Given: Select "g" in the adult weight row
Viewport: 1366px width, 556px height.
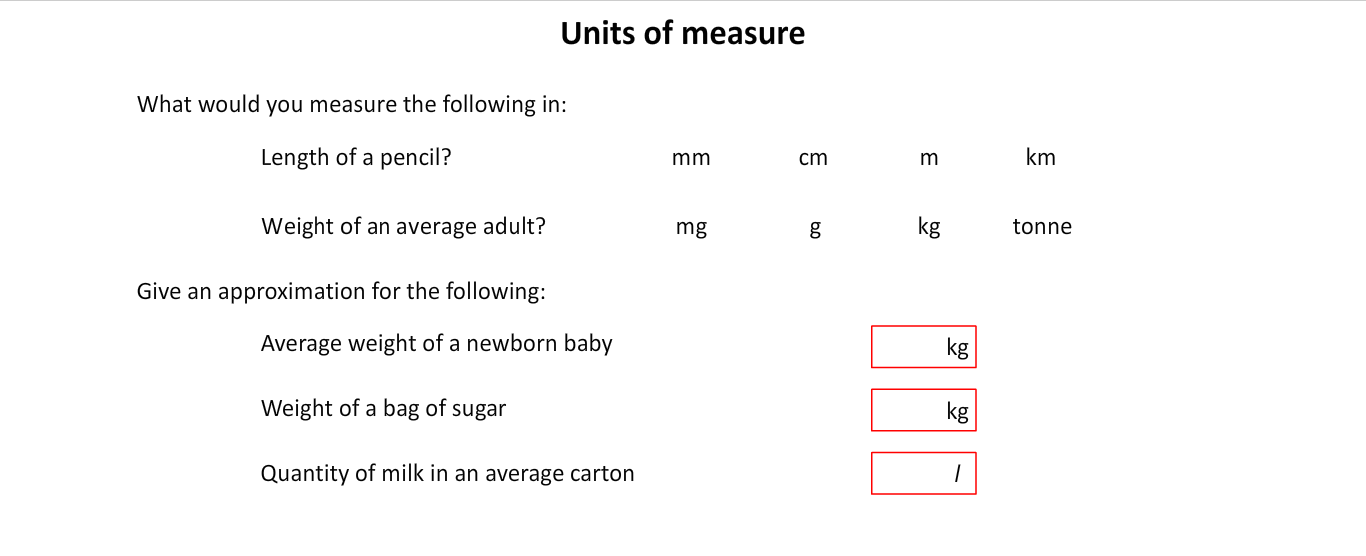Looking at the screenshot, I should click(815, 228).
